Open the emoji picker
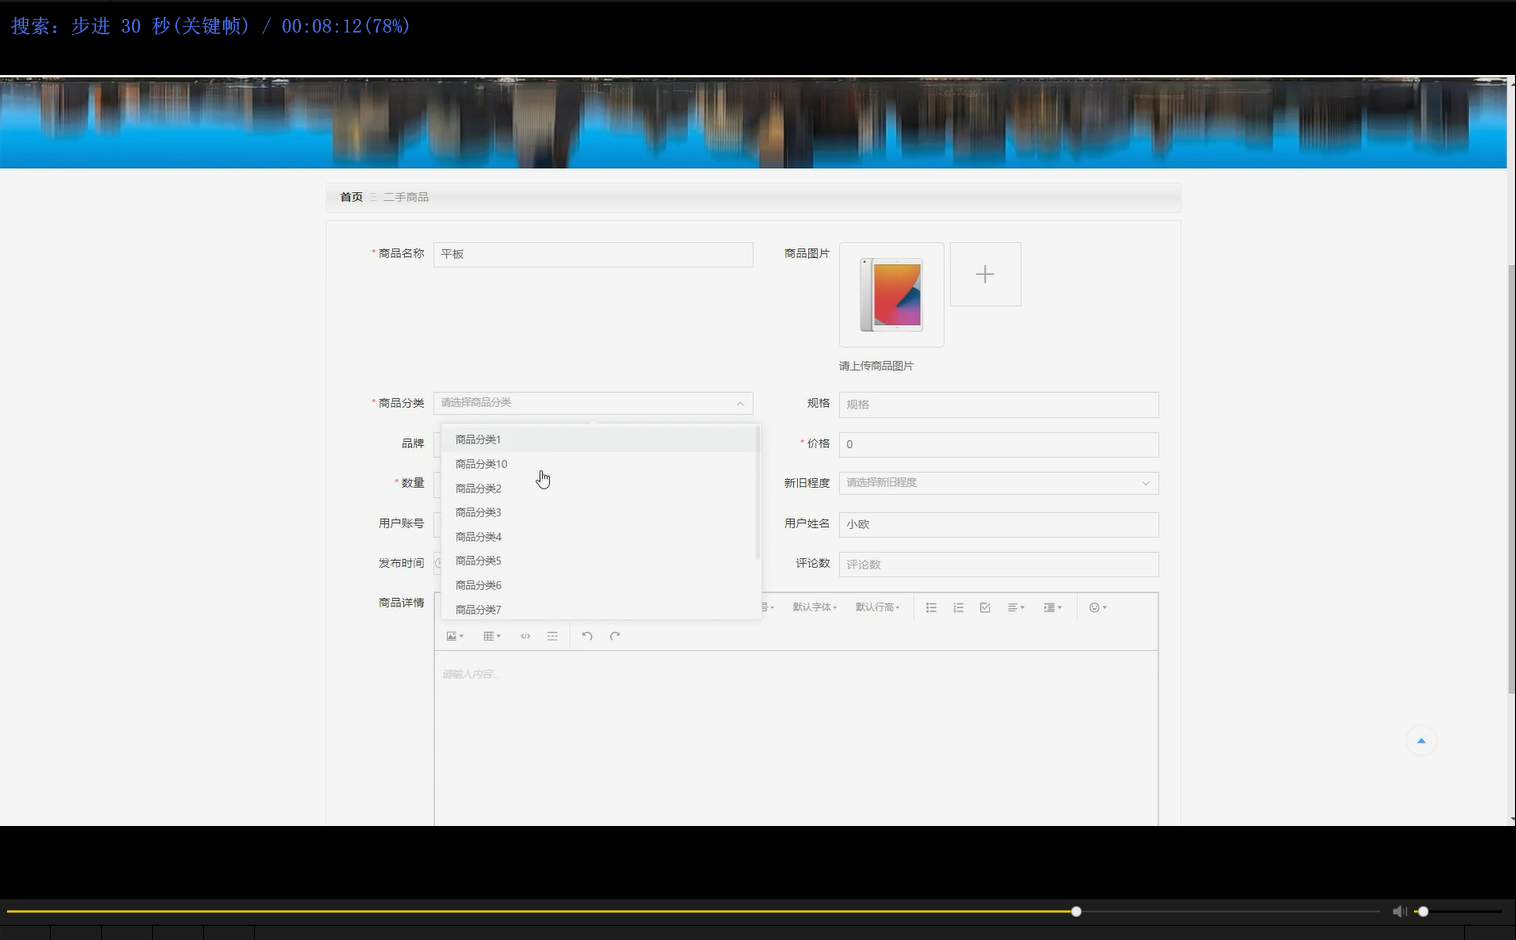The width and height of the screenshot is (1516, 940). pos(1097,607)
